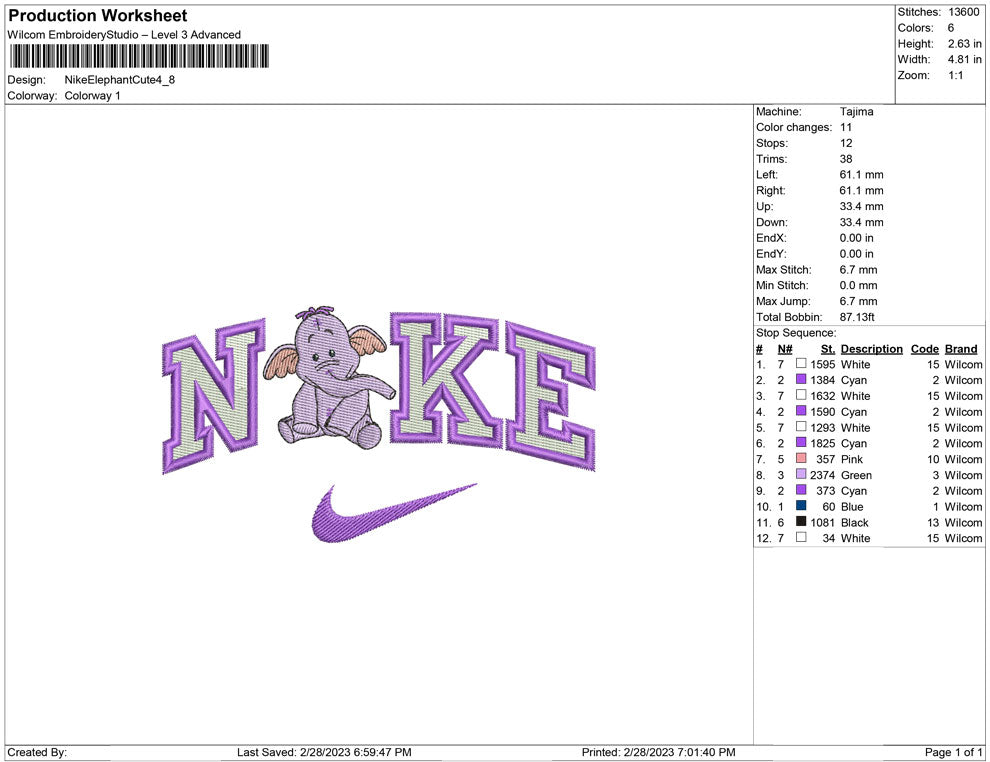Screen dimensions: 990x762
Task: Click the Black description in row 11
Action: pos(854,522)
